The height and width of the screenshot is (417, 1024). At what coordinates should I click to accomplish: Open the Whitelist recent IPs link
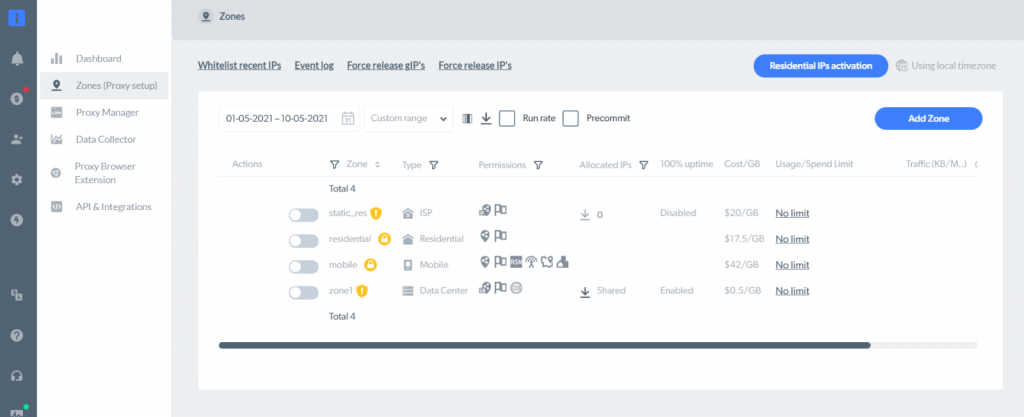coord(239,65)
